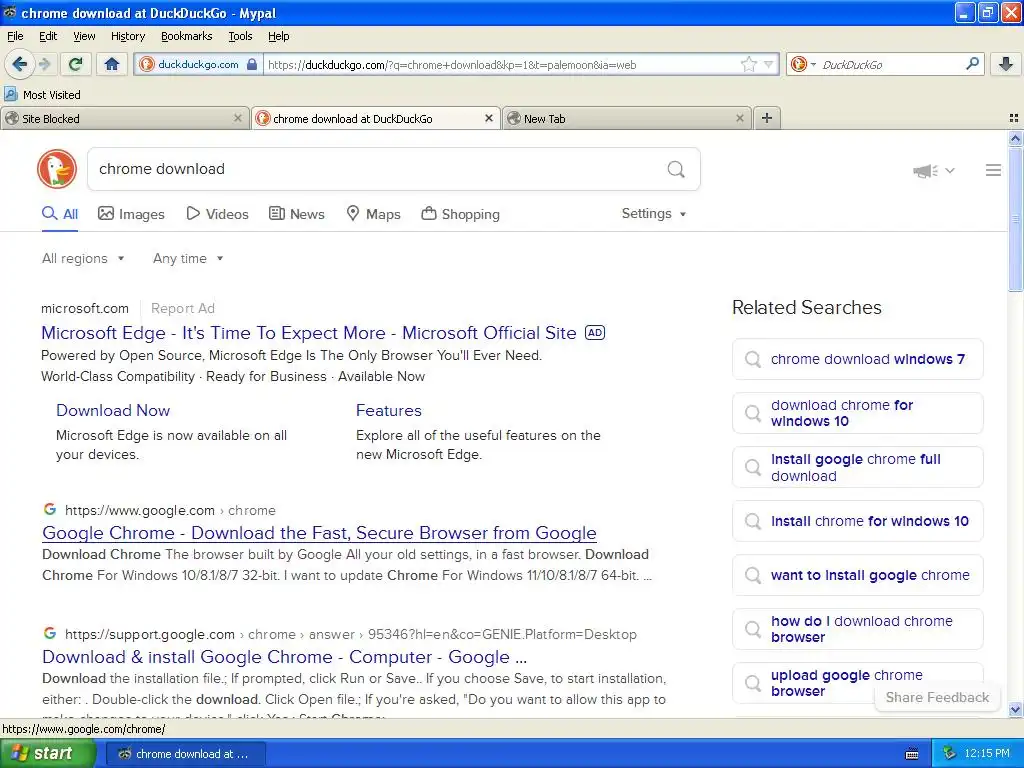This screenshot has width=1024, height=768.
Task: Click the DuckDuckGo duck logo
Action: (57, 169)
